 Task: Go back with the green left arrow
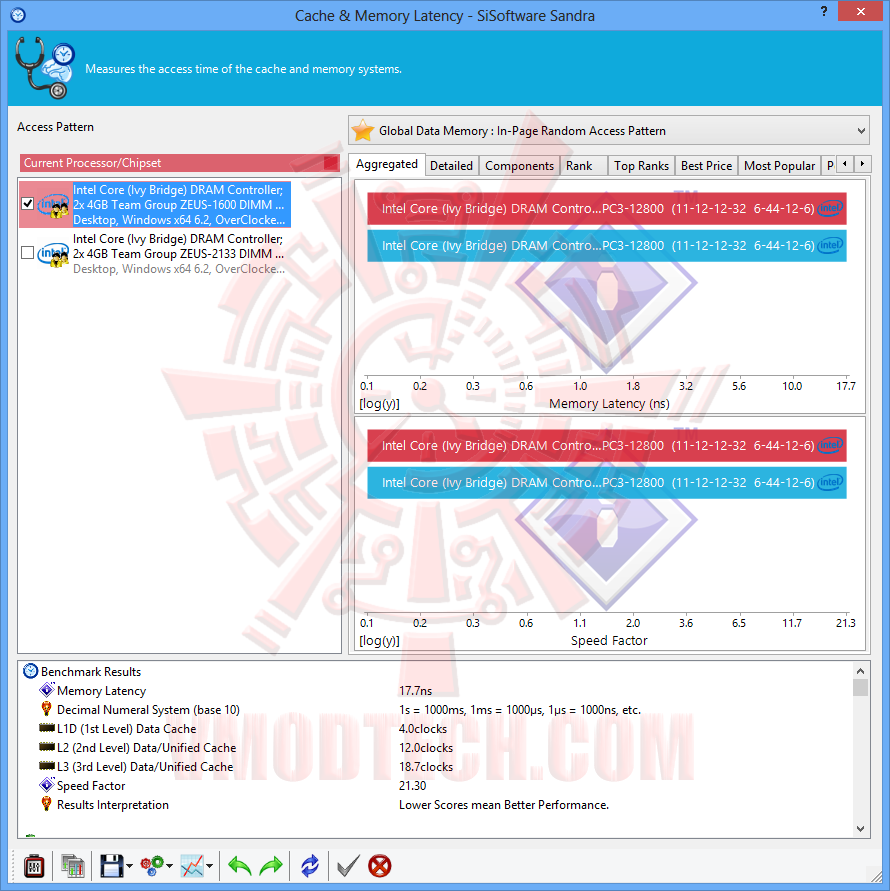click(240, 867)
